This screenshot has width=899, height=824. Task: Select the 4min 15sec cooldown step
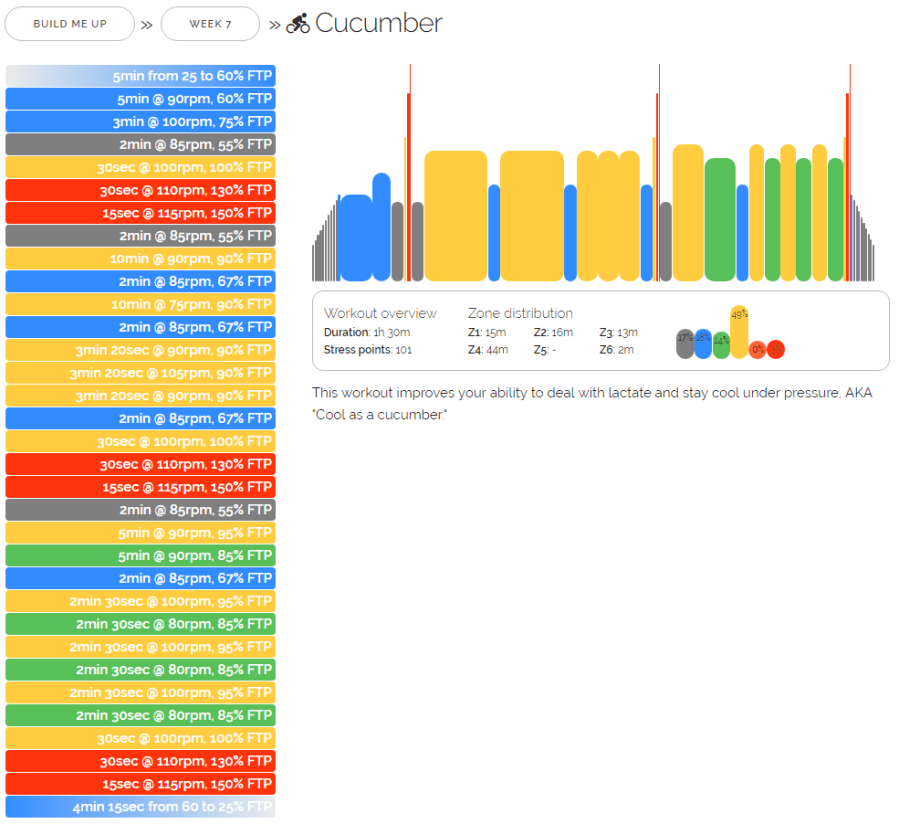point(140,807)
